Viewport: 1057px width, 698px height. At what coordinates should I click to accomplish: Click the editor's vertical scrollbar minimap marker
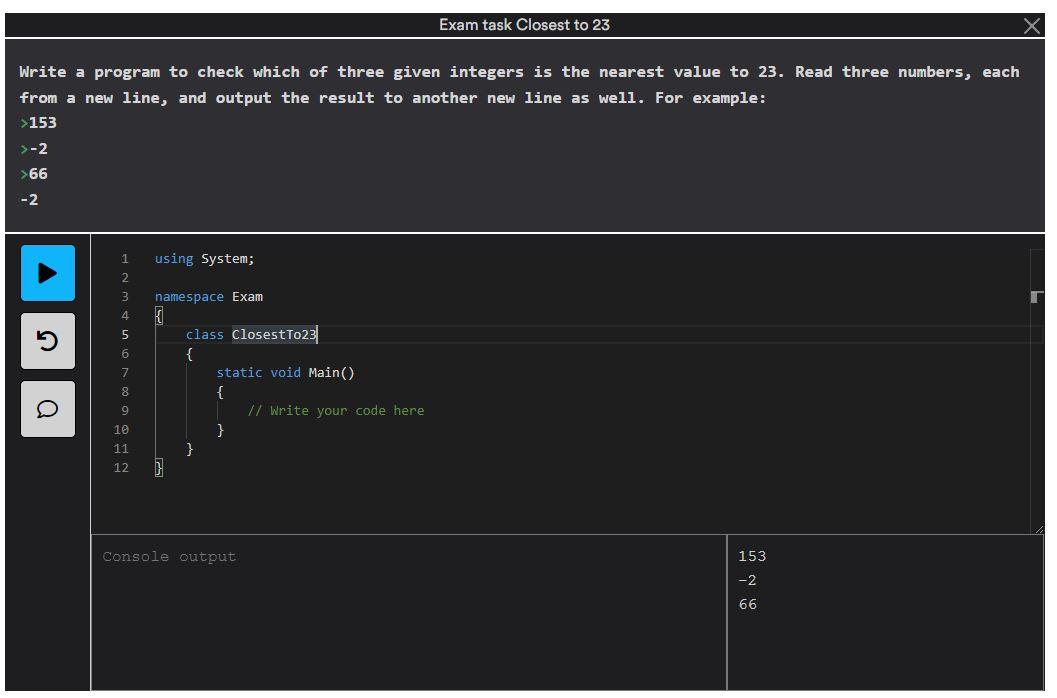point(1037,297)
